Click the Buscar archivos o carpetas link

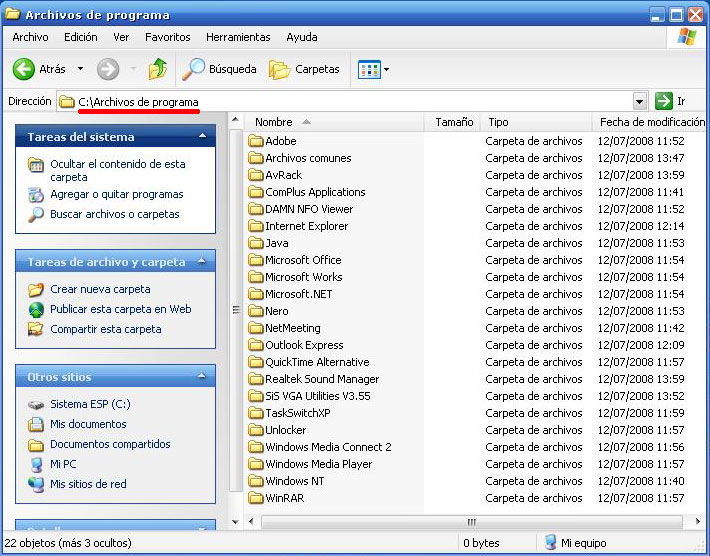tap(115, 214)
